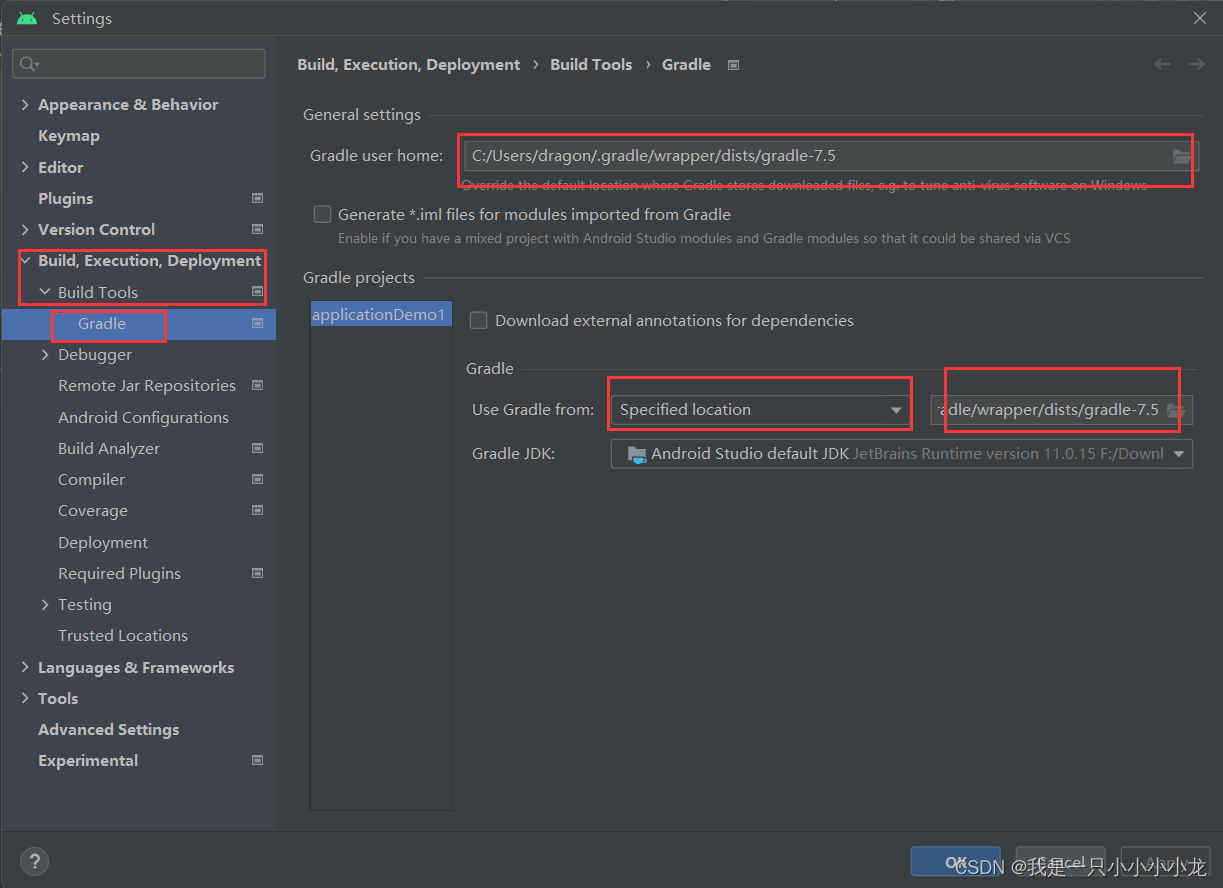The width and height of the screenshot is (1223, 888).
Task: Expand the Version Control section
Action: (25, 229)
